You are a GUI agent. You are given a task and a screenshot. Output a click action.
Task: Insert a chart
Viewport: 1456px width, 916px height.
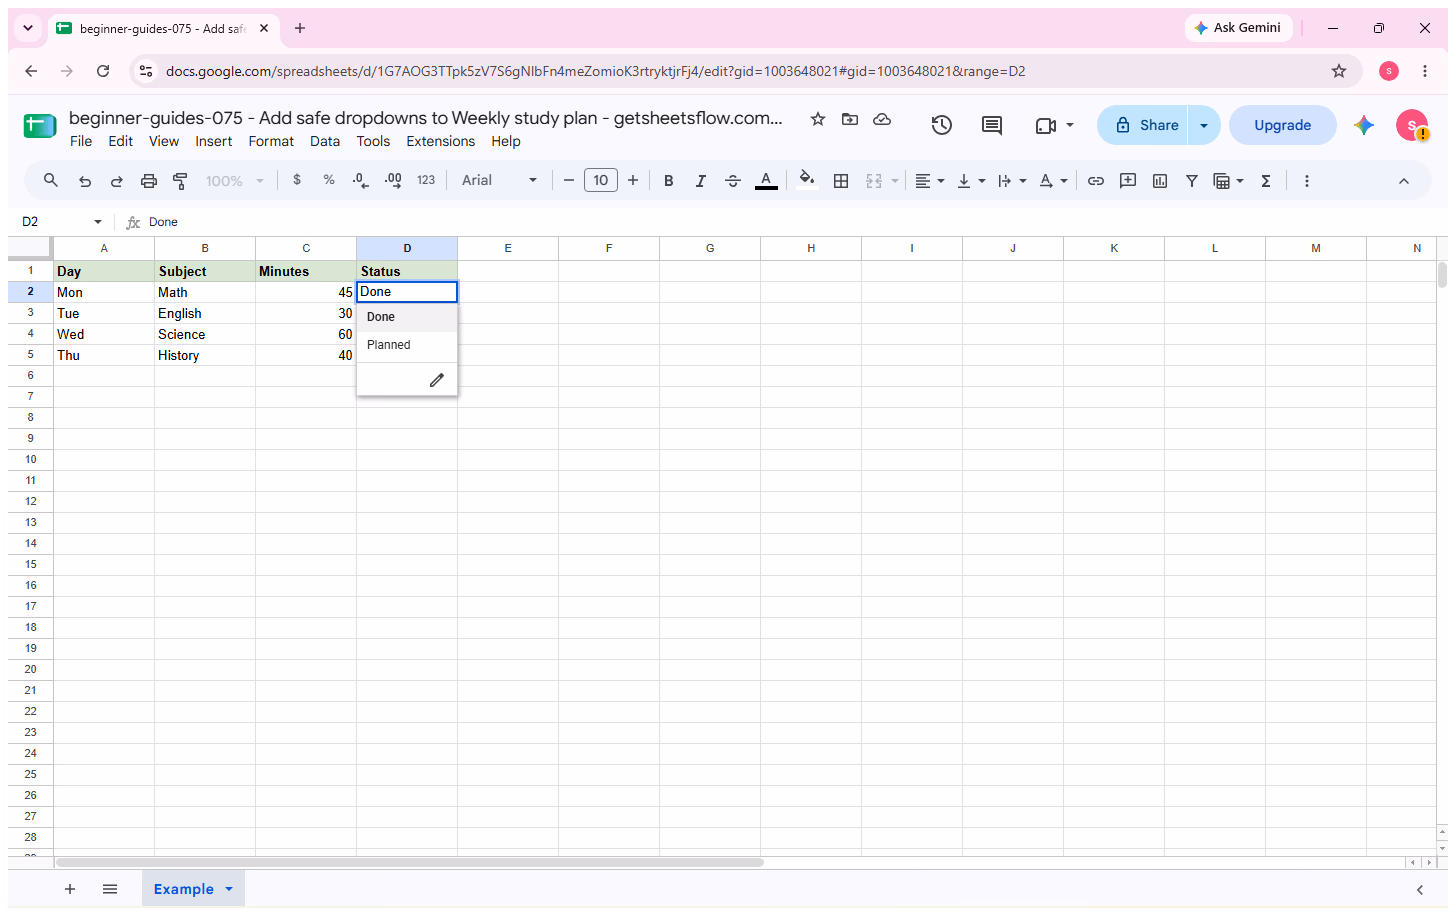pos(1160,181)
